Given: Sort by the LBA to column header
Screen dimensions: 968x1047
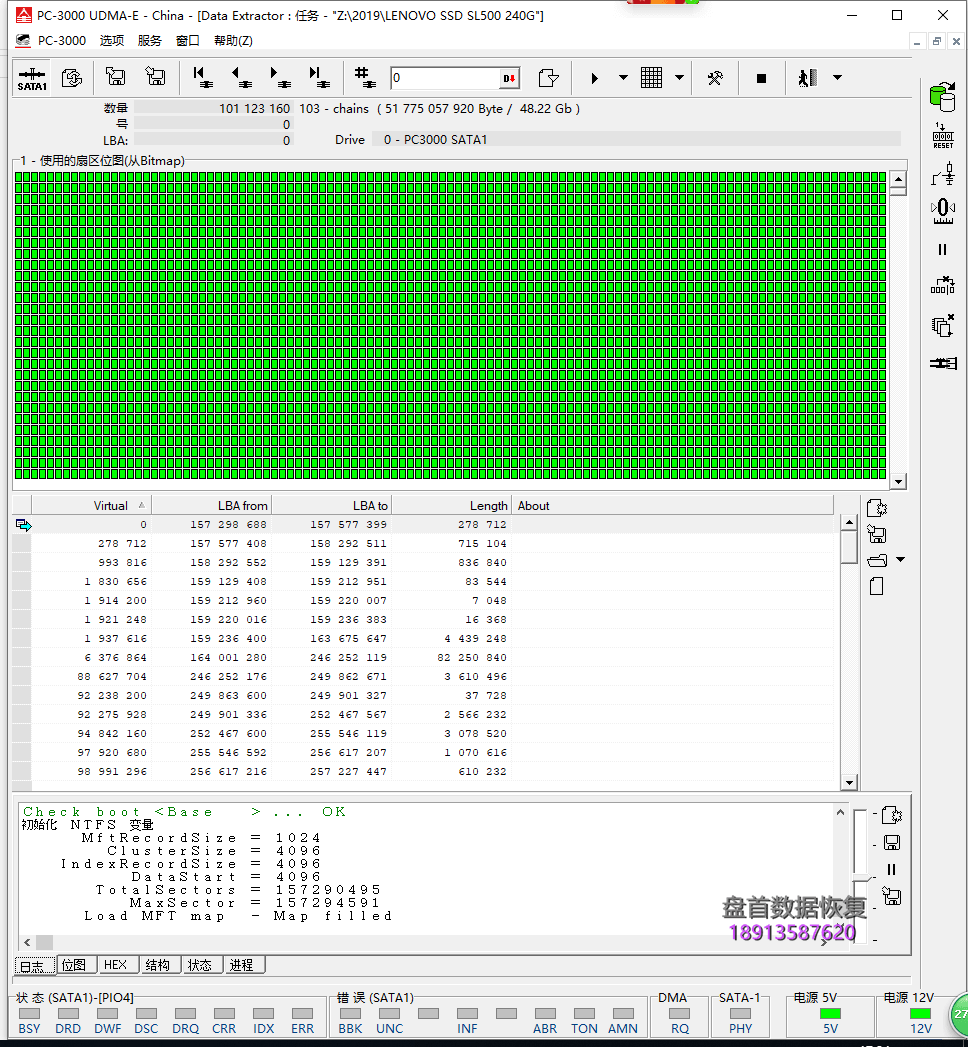Looking at the screenshot, I should click(331, 505).
